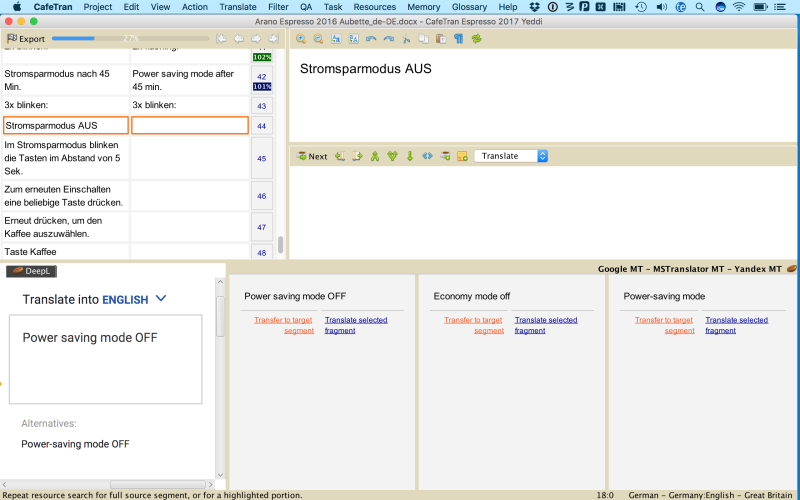Click the replace text 'A' icon
The image size is (800, 500).
[x=353, y=39]
